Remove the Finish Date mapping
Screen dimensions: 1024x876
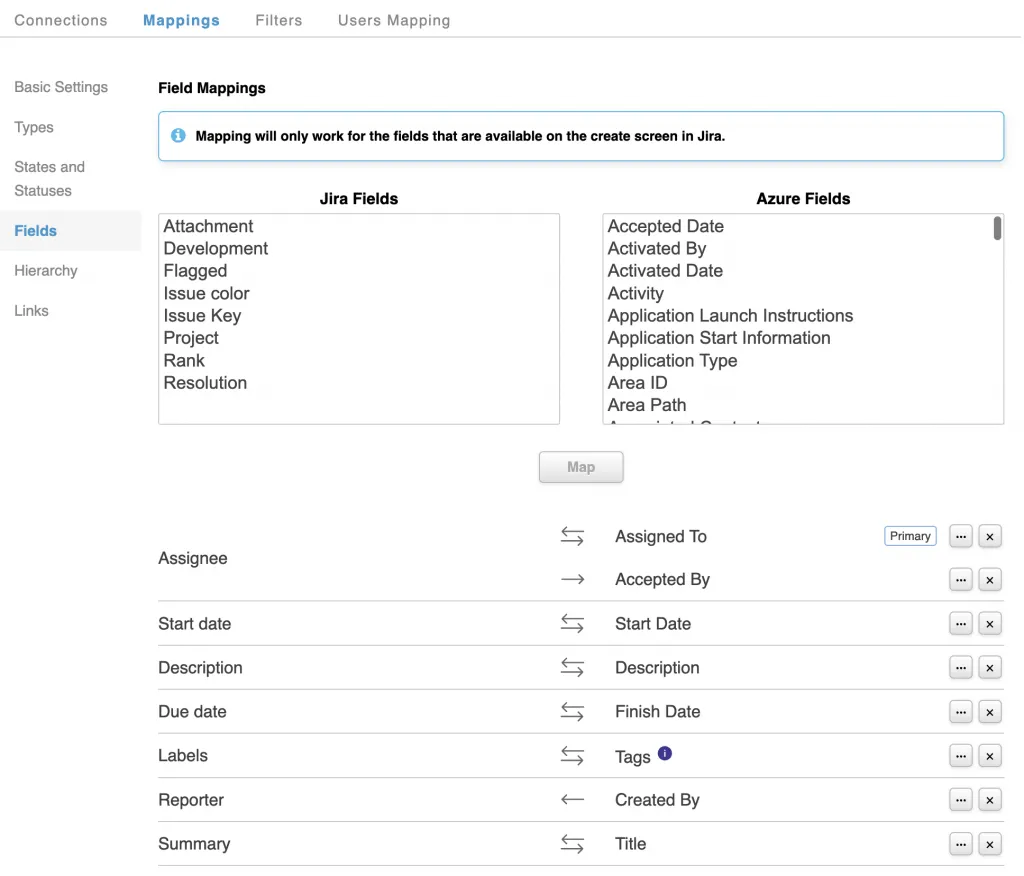click(989, 712)
